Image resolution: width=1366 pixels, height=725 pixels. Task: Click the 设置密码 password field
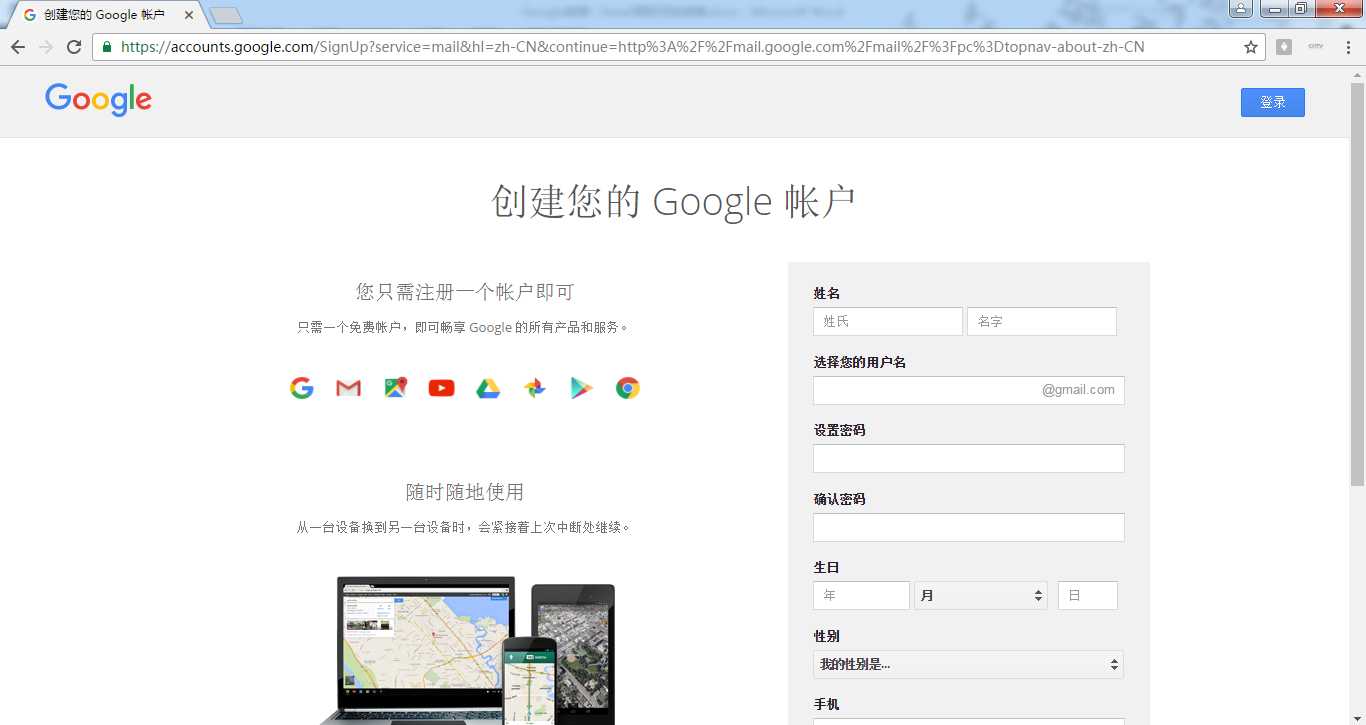(x=969, y=458)
